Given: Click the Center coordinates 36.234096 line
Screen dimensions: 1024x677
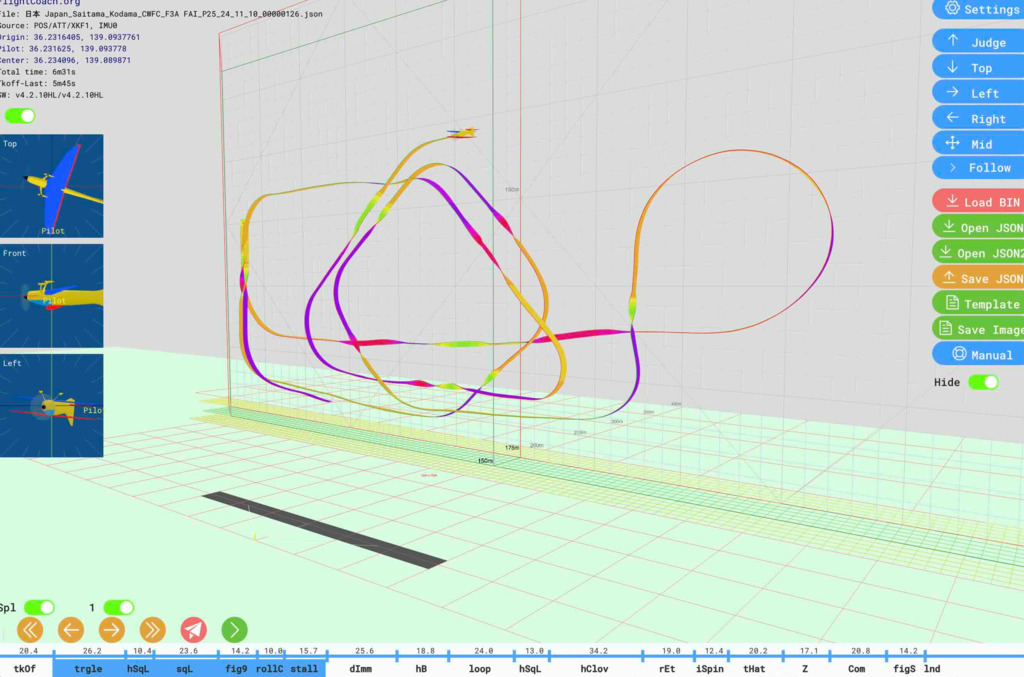Looking at the screenshot, I should [x=65, y=60].
